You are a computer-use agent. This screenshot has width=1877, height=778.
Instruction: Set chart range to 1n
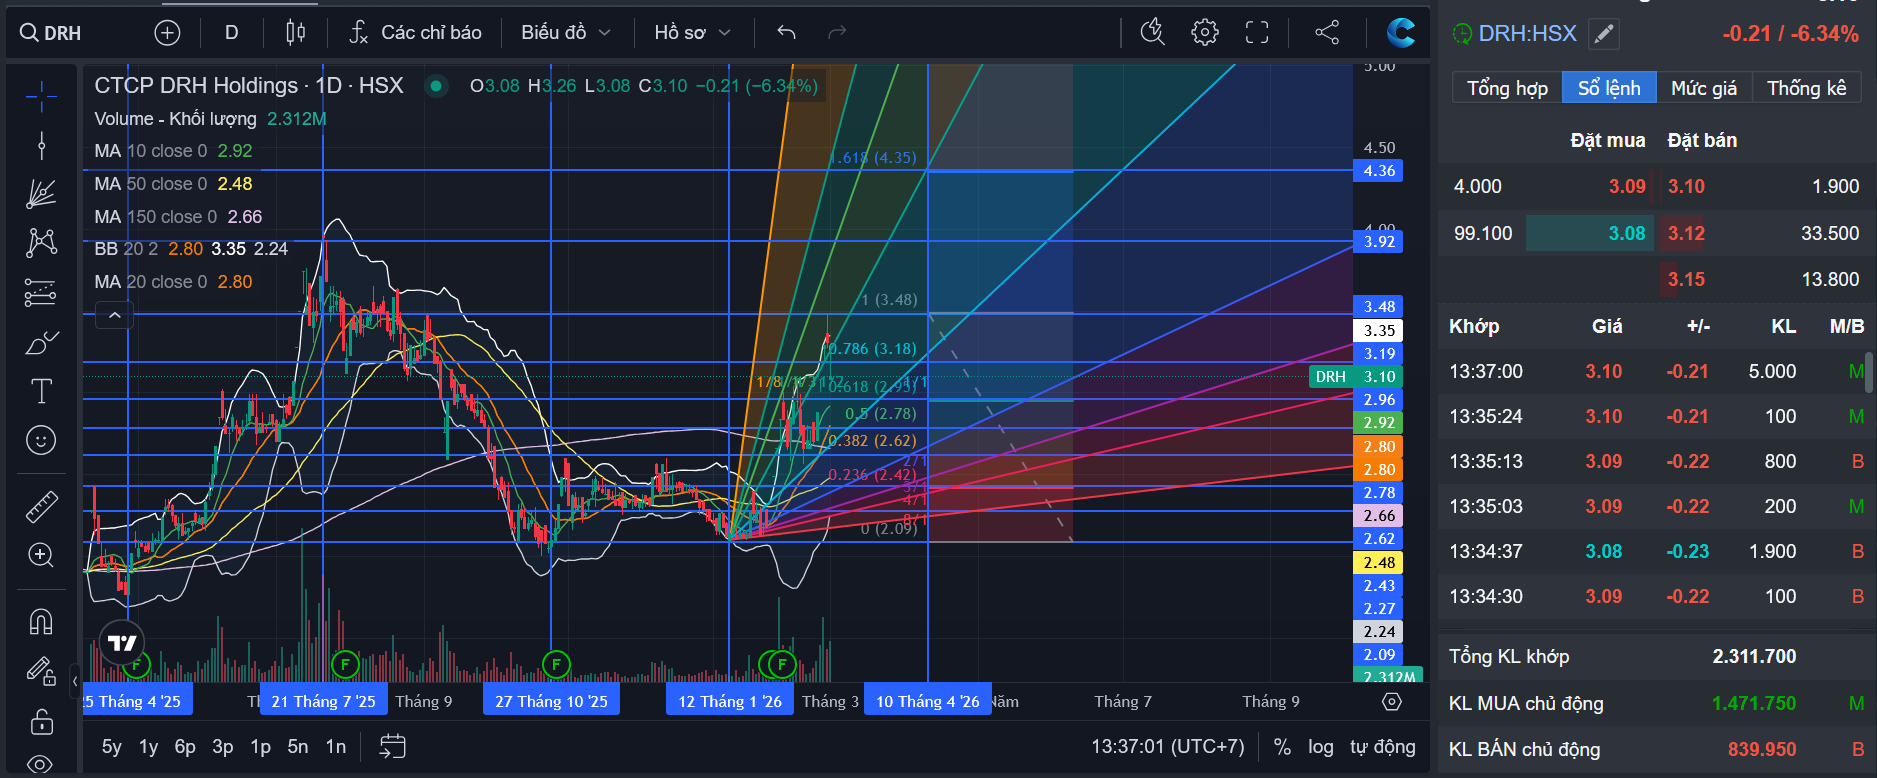tap(336, 747)
